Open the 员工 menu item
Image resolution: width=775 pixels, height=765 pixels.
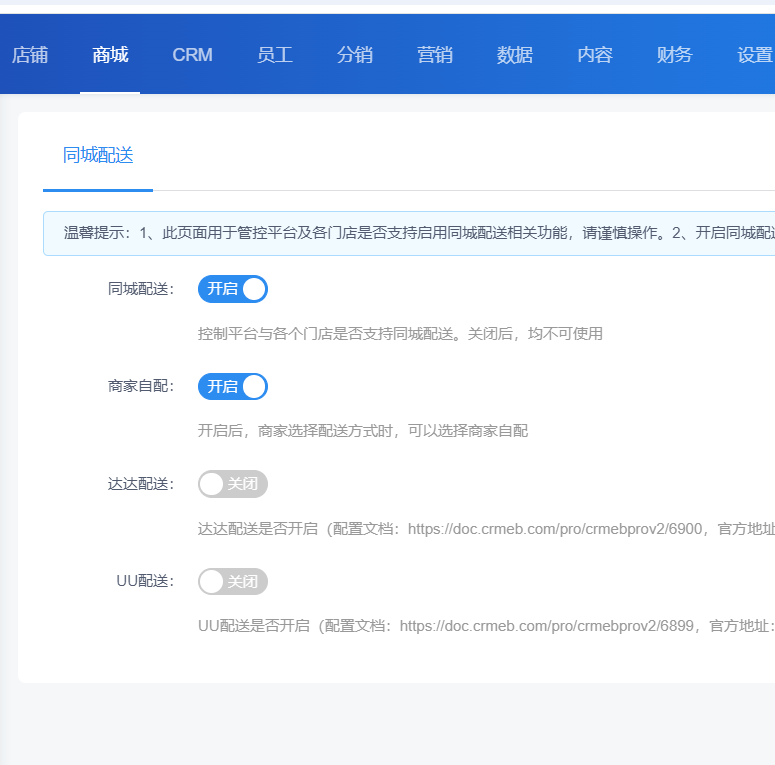[x=275, y=55]
